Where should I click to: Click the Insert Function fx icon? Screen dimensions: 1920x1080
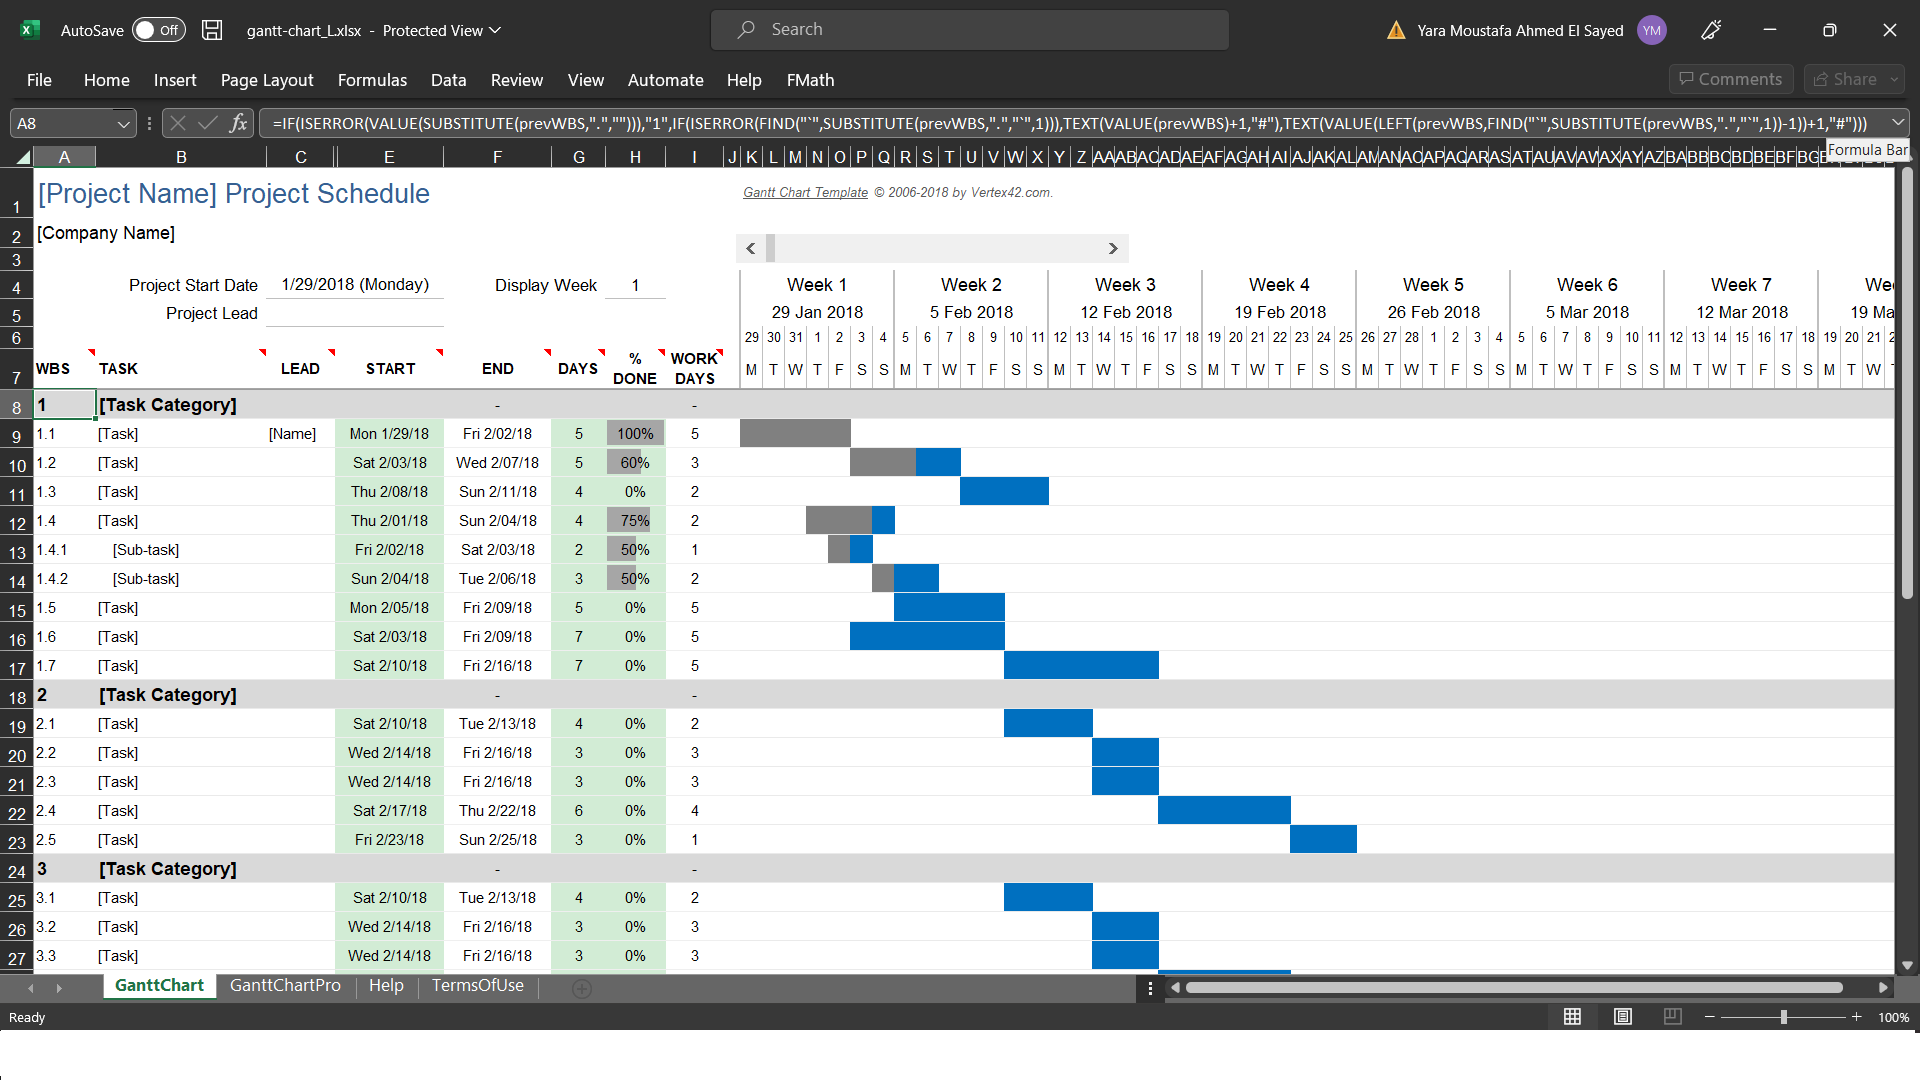click(238, 123)
